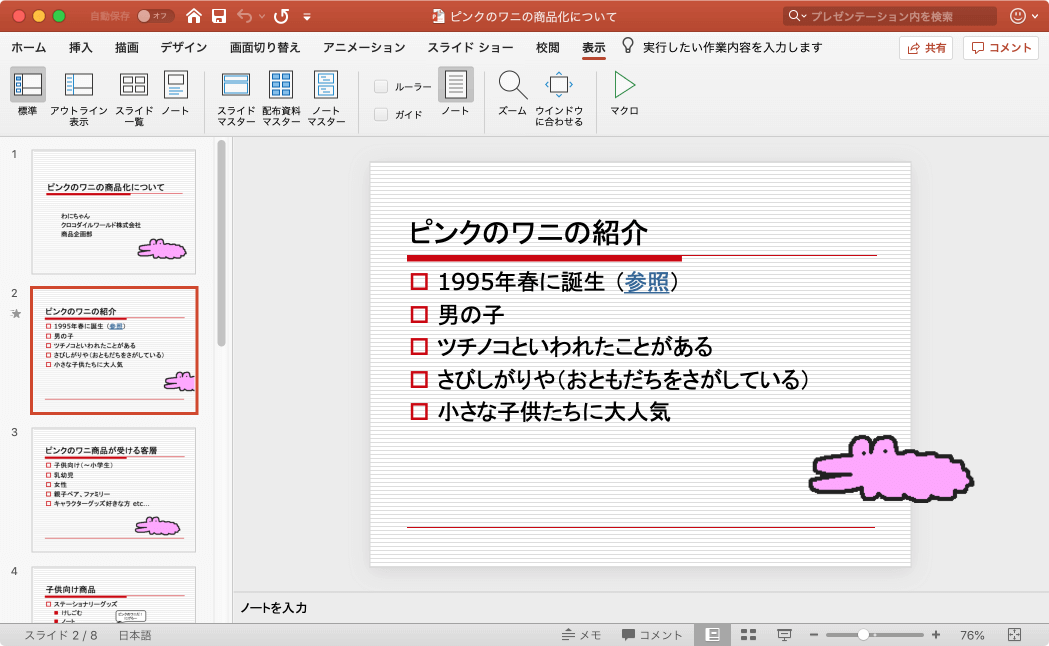Open the Animations (アニメーション) tab
1049x646 pixels.
[364, 47]
